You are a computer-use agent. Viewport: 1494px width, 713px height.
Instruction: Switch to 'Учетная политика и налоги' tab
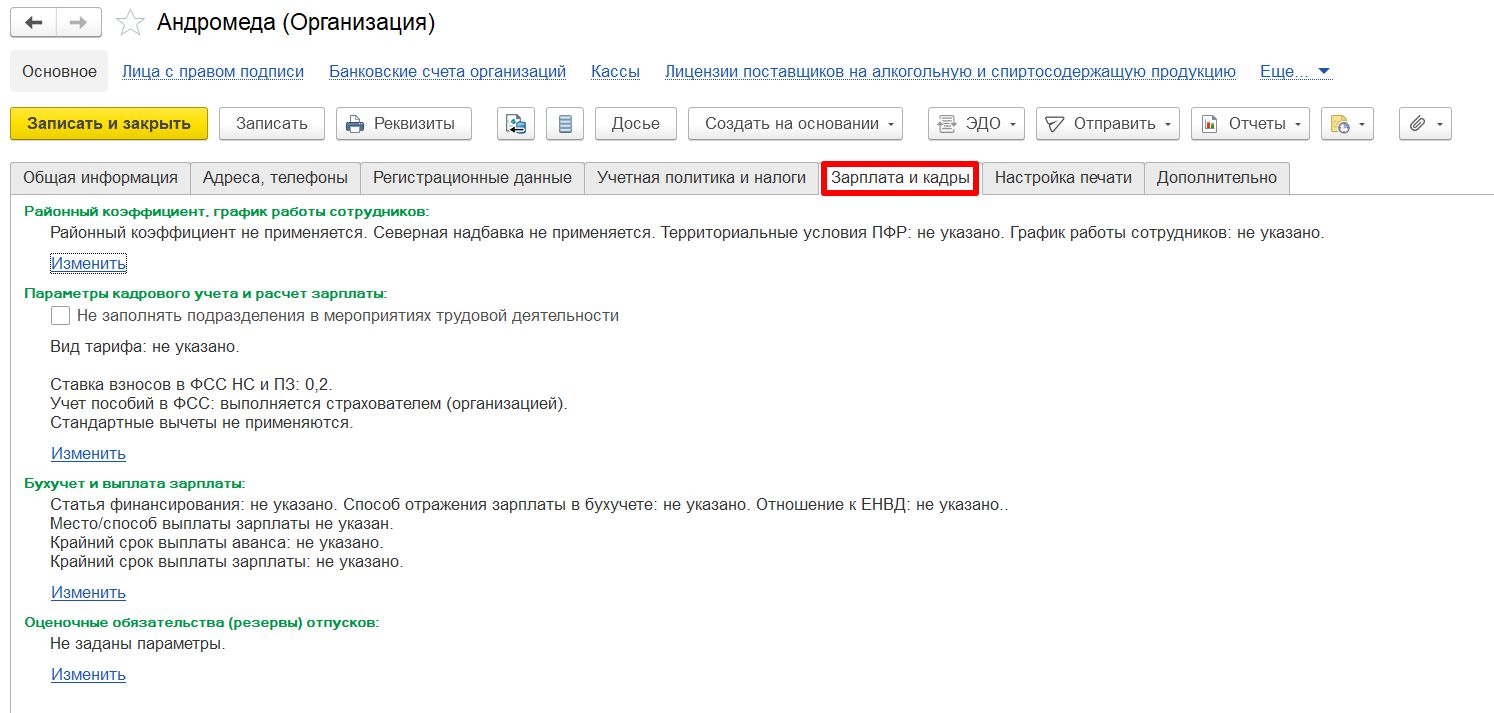coord(701,178)
